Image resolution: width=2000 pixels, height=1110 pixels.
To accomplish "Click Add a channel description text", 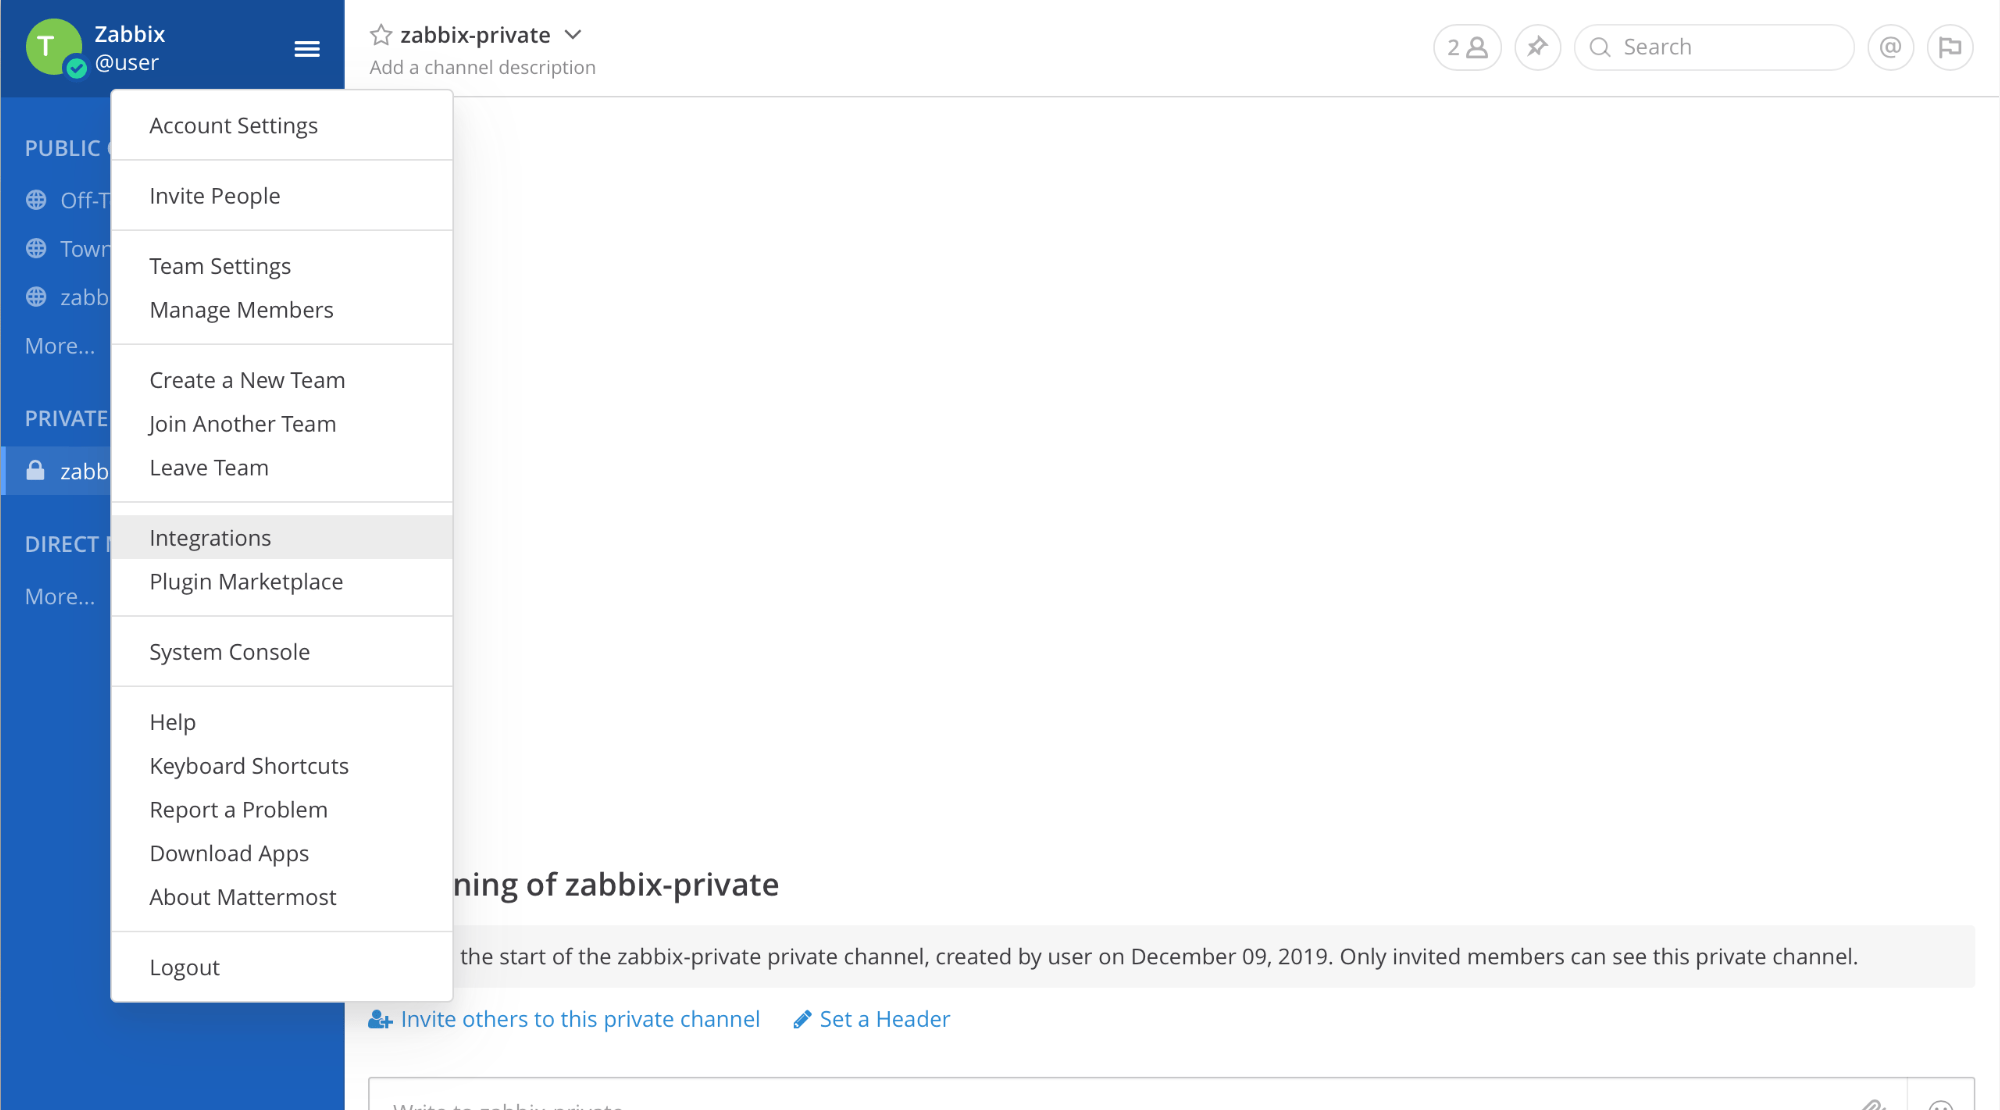I will (482, 67).
